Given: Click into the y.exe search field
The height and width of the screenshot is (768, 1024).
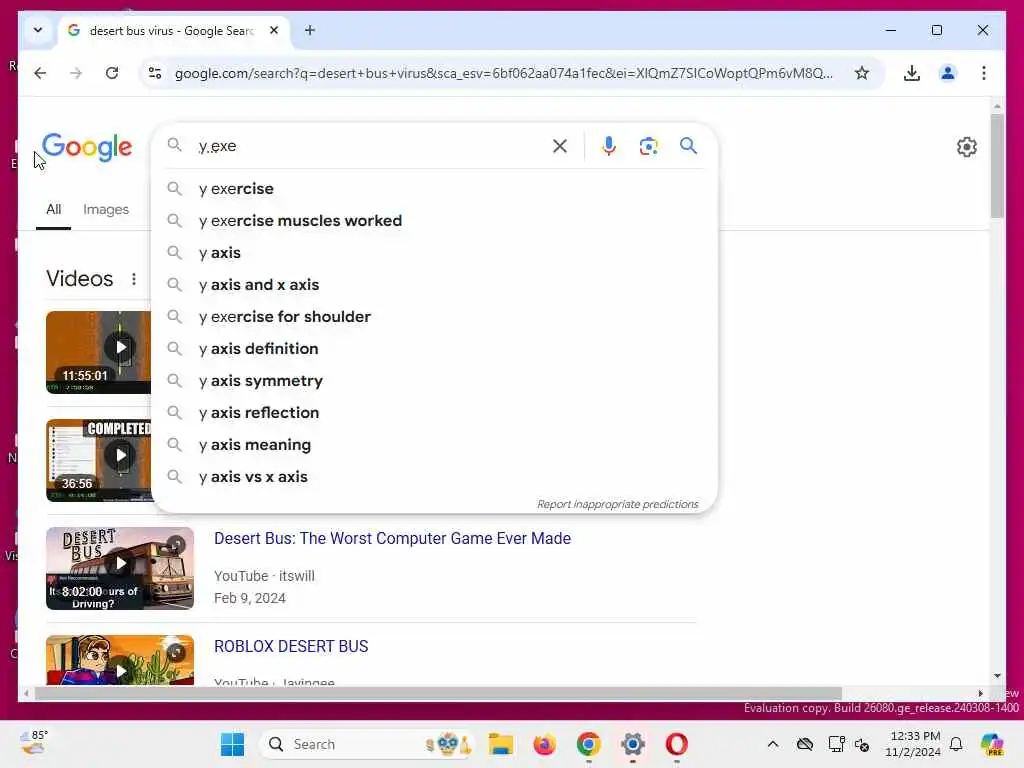Looking at the screenshot, I should pyautogui.click(x=369, y=146).
